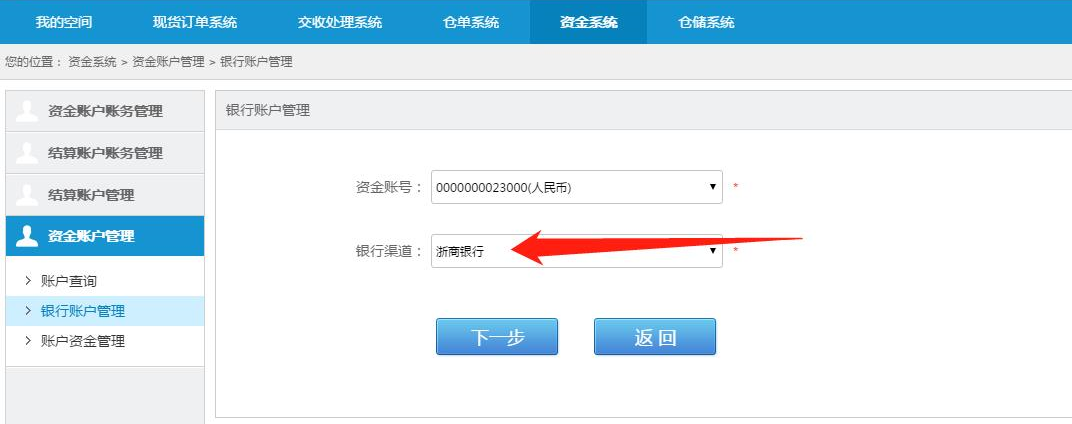The height and width of the screenshot is (424, 1072).
Task: Click user icon beside 资金账户账务管理
Action: (x=27, y=111)
